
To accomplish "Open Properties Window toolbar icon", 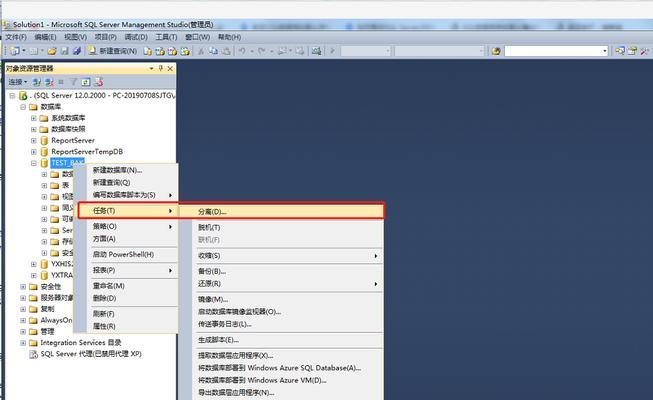I will (x=632, y=51).
